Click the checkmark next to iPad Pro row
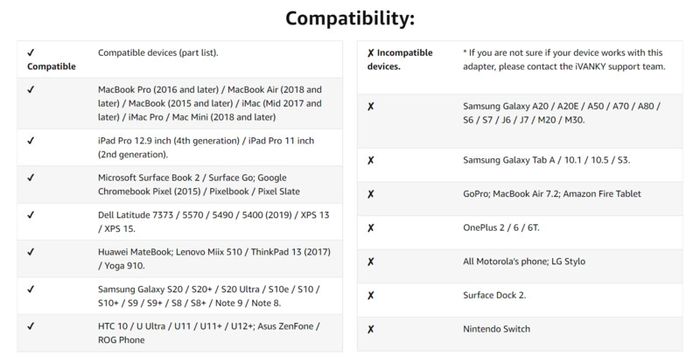This screenshot has height=363, width=700. tap(30, 141)
